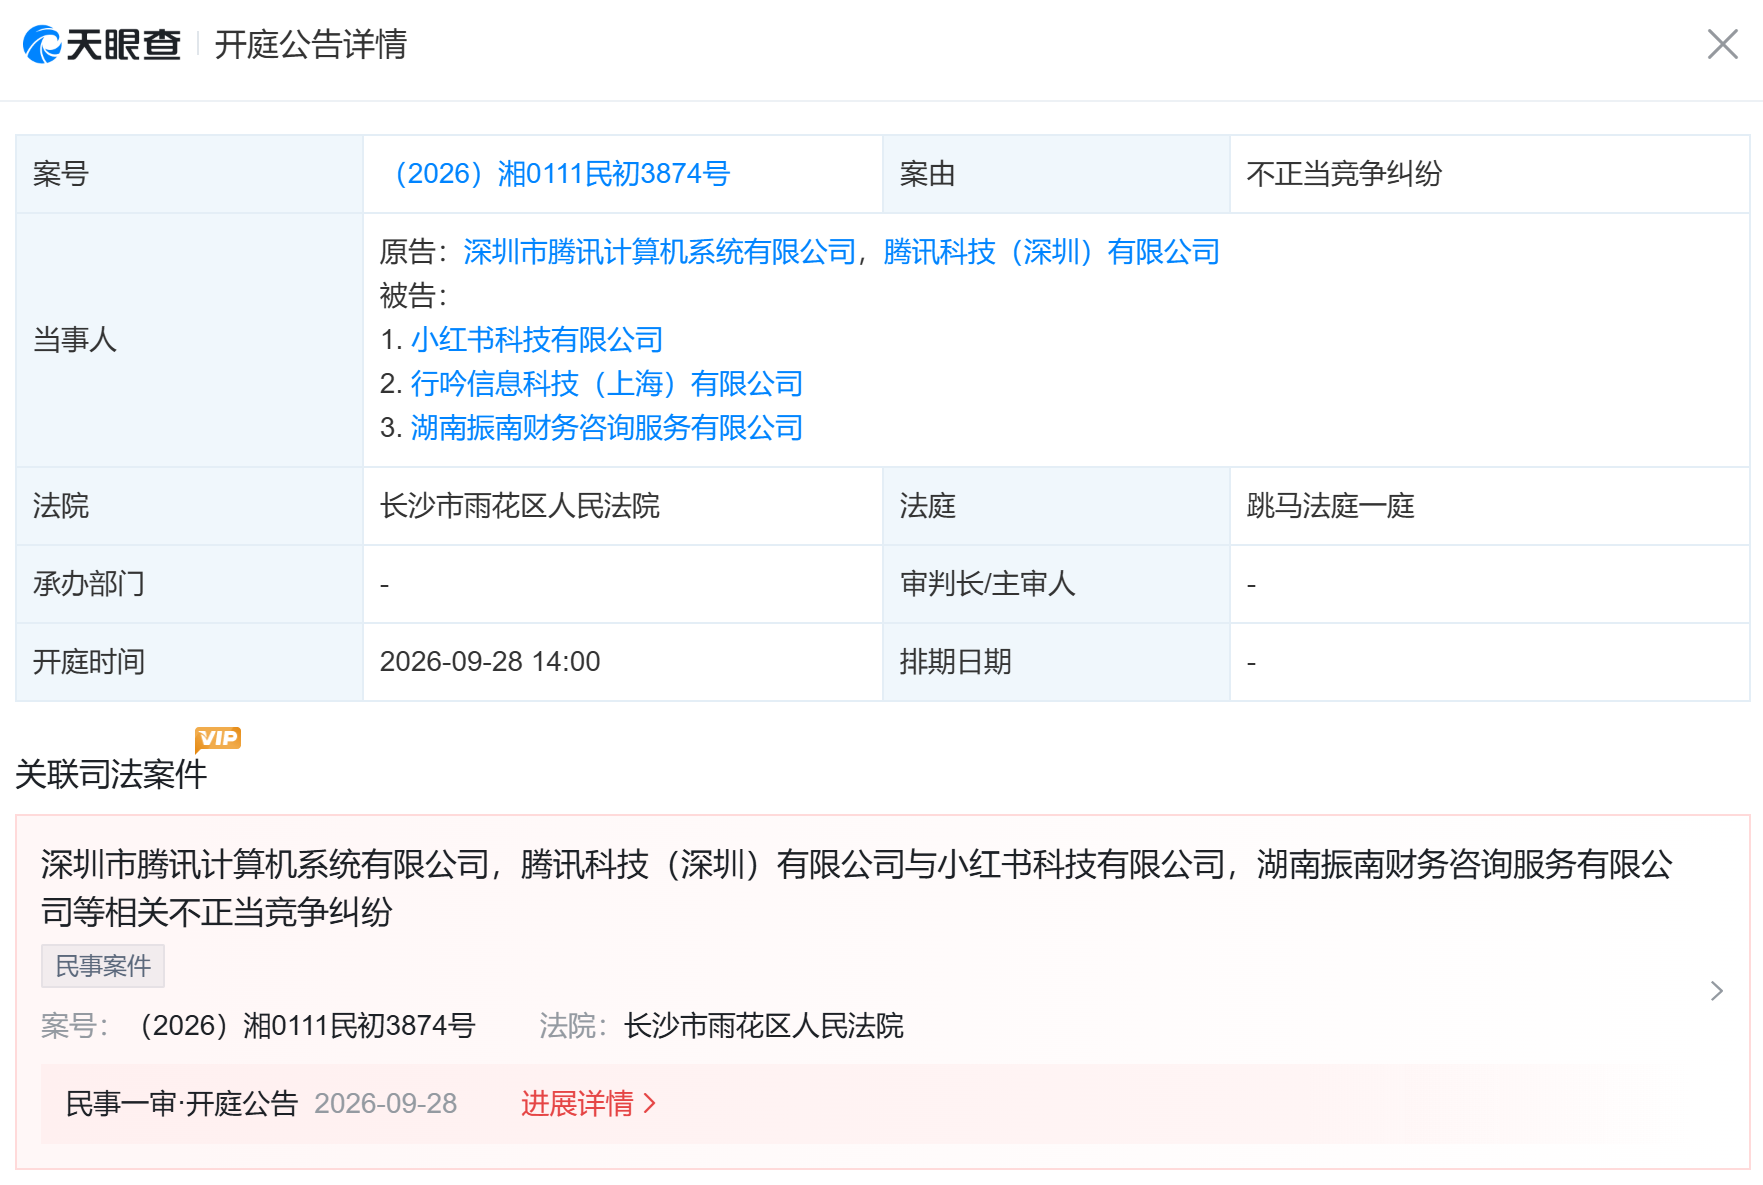This screenshot has width=1763, height=1185.
Task: Click 民事一审·开庭公告 progress entry
Action: (x=182, y=1103)
